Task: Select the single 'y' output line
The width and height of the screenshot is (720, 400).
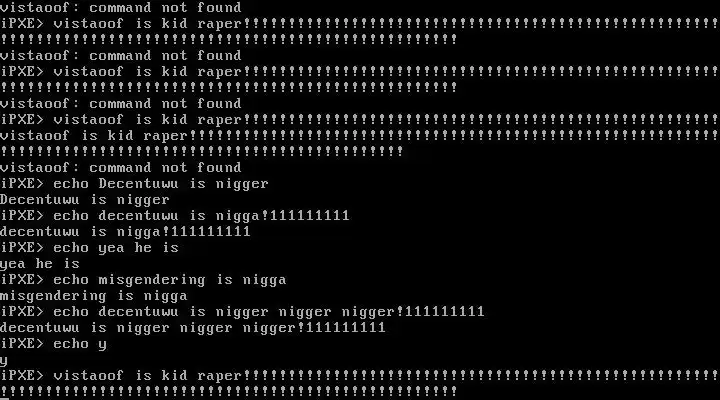Action: 4,361
